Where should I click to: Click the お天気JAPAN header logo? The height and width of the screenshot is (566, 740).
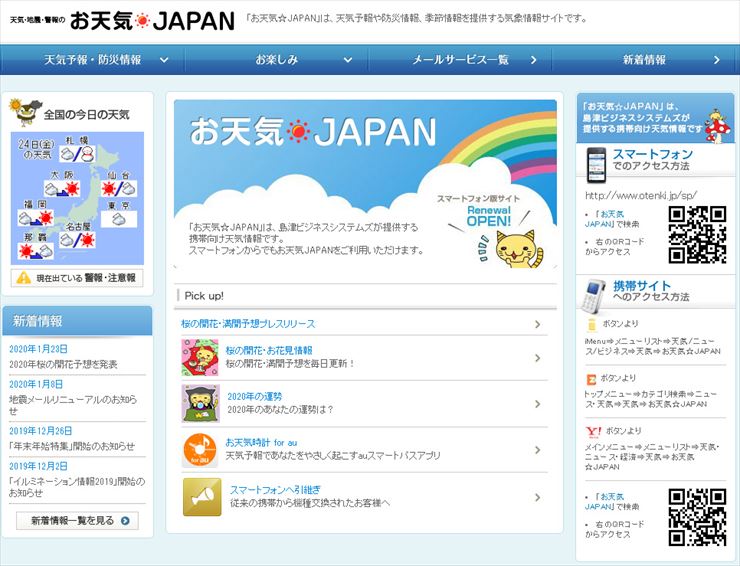[x=122, y=20]
